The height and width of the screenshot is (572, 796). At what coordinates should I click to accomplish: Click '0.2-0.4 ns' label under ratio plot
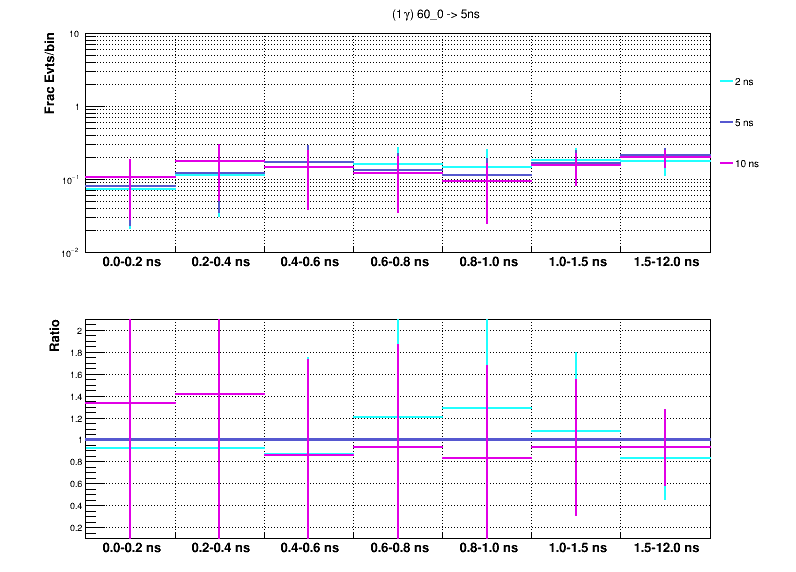click(x=220, y=550)
